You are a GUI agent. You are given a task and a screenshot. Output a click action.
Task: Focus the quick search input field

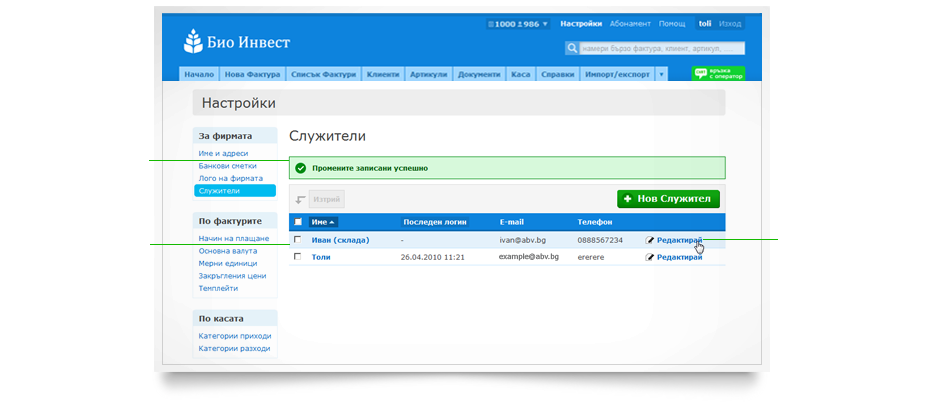(x=662, y=48)
